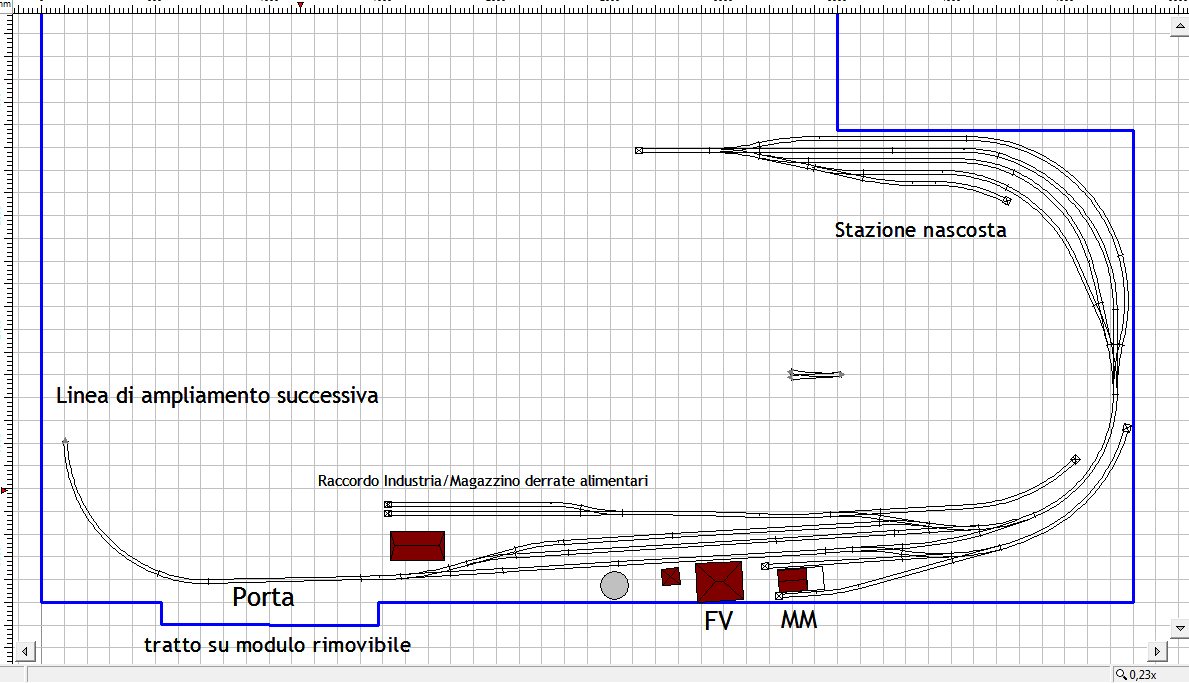Image resolution: width=1189 pixels, height=683 pixels.
Task: Select the gray circular turntable object
Action: (614, 585)
